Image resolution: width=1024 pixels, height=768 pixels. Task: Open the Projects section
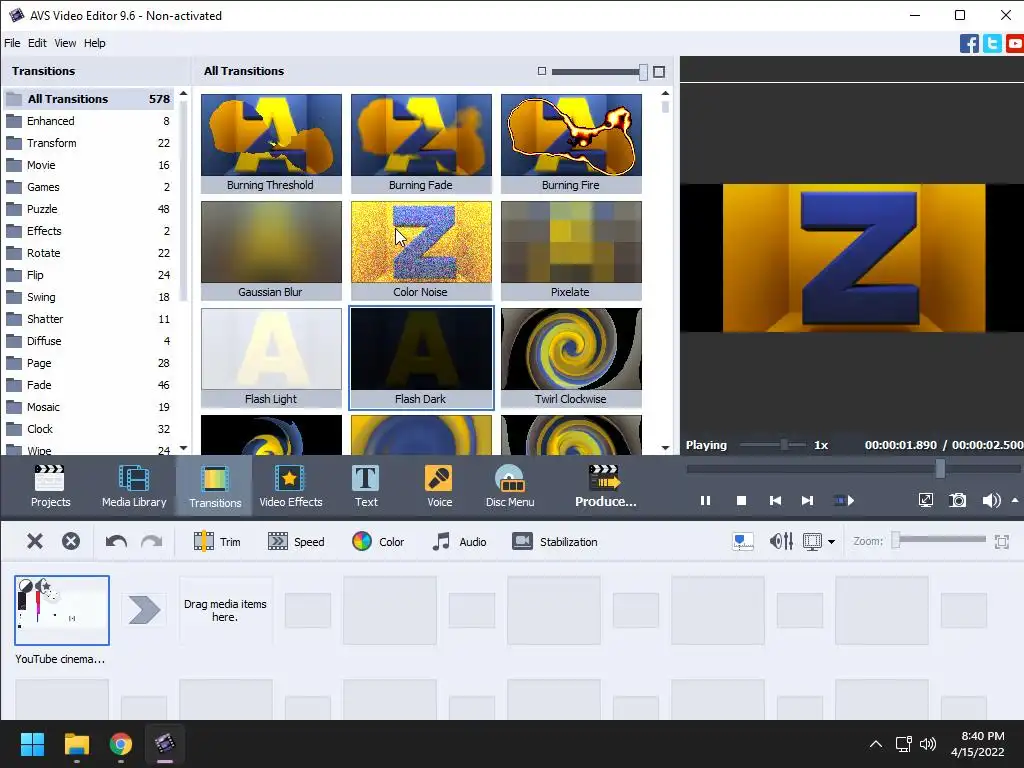pos(50,486)
